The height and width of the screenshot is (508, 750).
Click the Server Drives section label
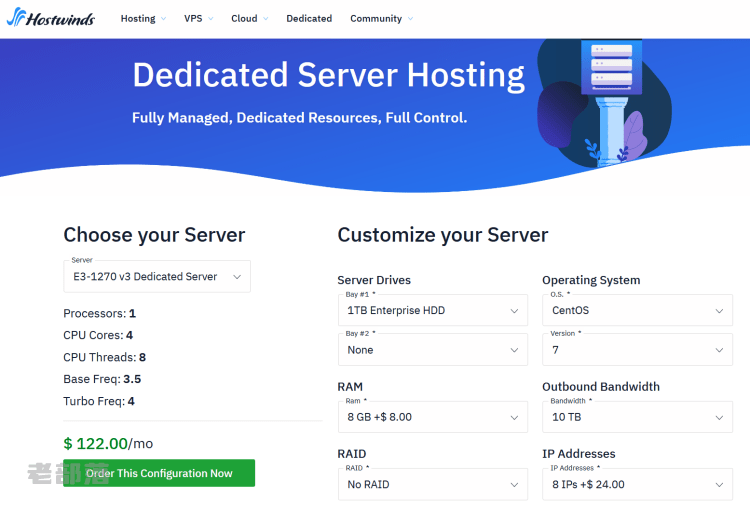[x=374, y=280]
